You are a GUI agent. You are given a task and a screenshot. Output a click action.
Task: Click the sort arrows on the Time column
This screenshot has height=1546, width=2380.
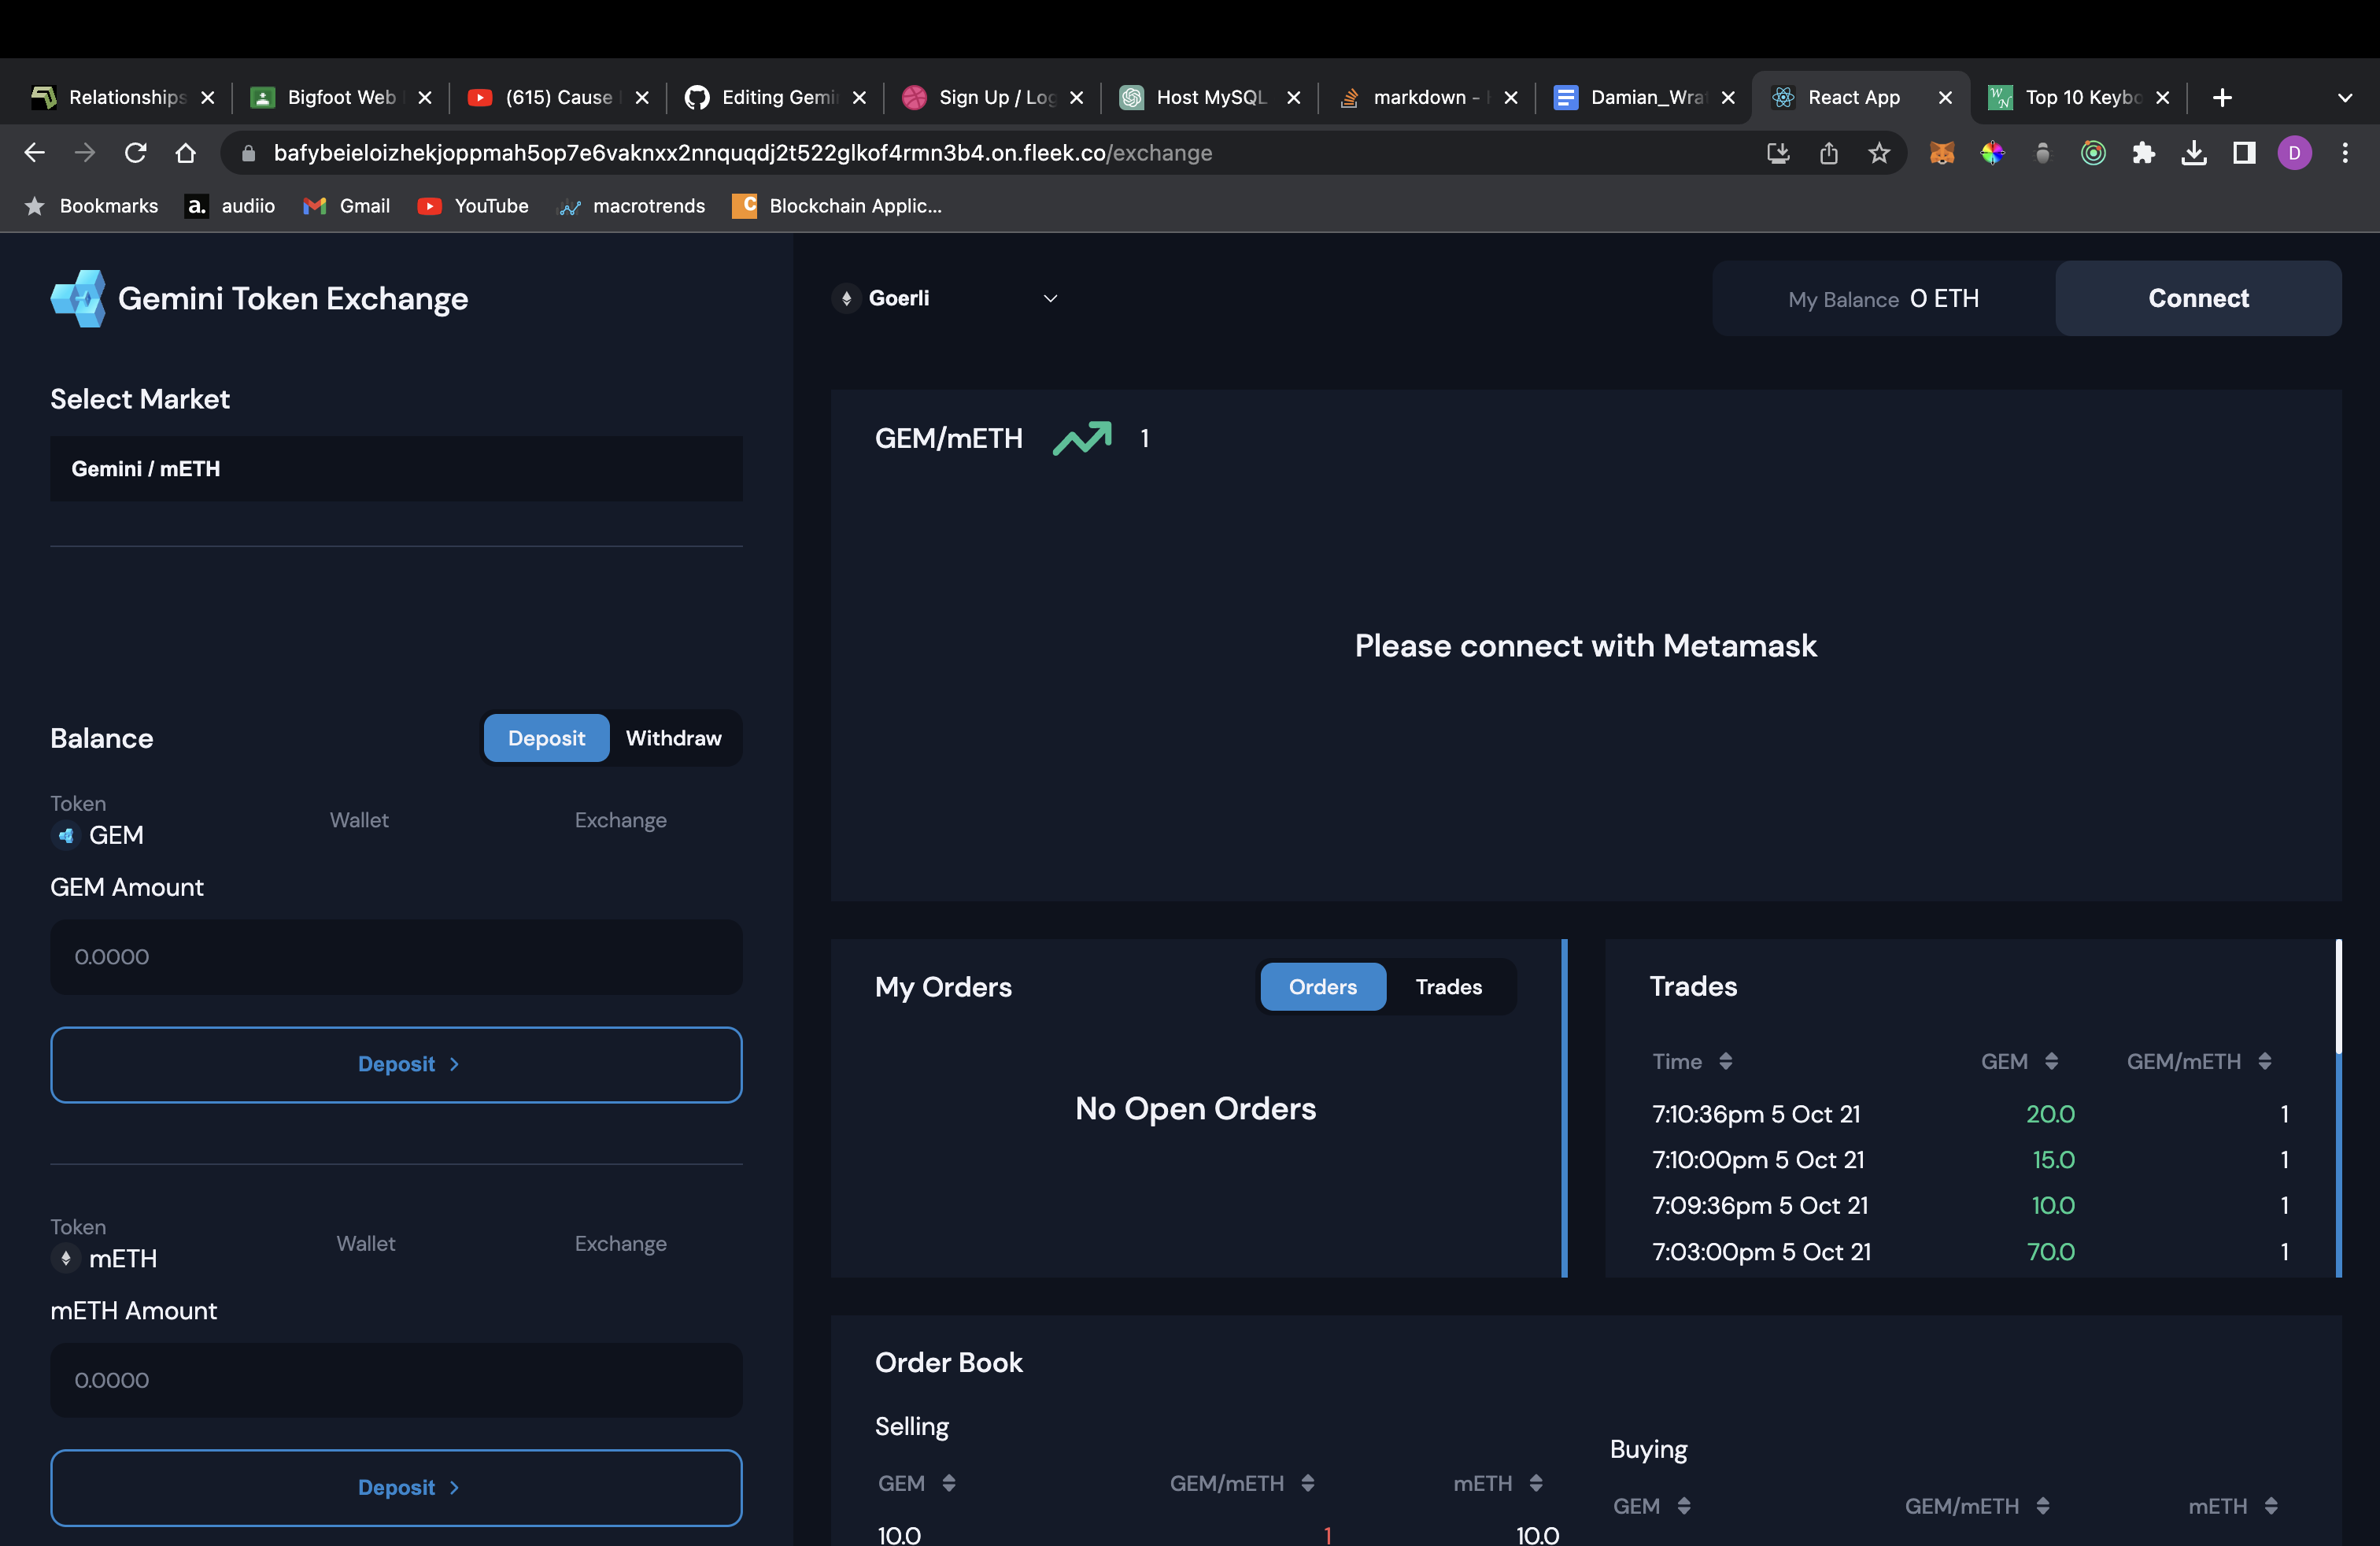tap(1725, 1061)
